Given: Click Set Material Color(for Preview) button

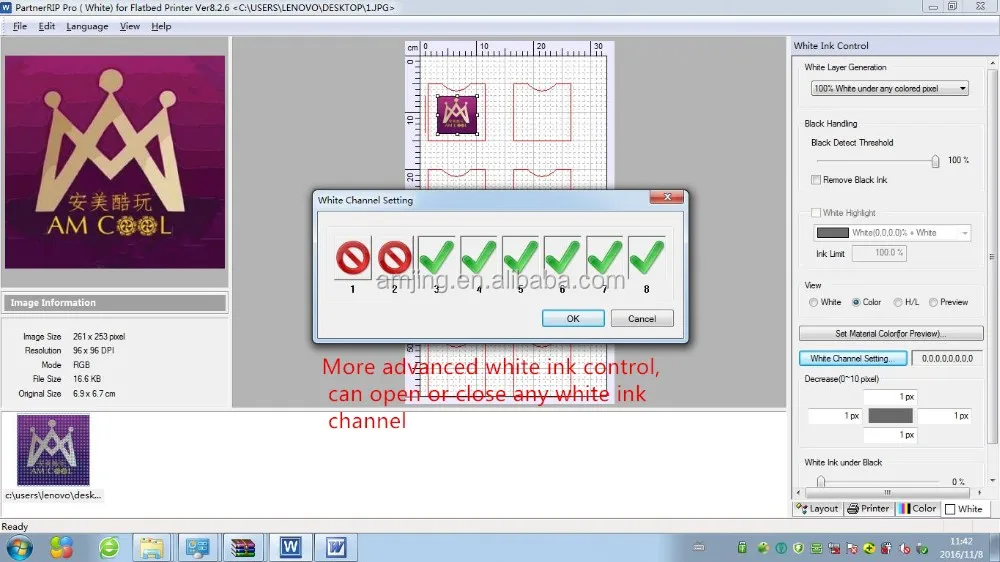Looking at the screenshot, I should (890, 334).
